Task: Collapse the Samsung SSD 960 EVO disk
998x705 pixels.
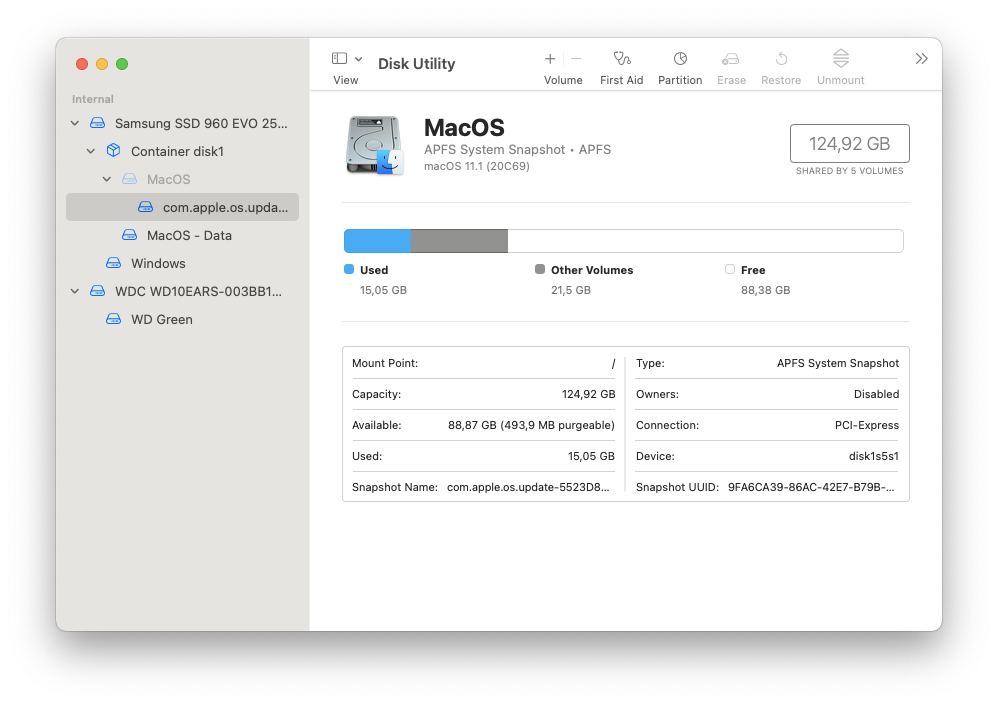Action: tap(75, 124)
